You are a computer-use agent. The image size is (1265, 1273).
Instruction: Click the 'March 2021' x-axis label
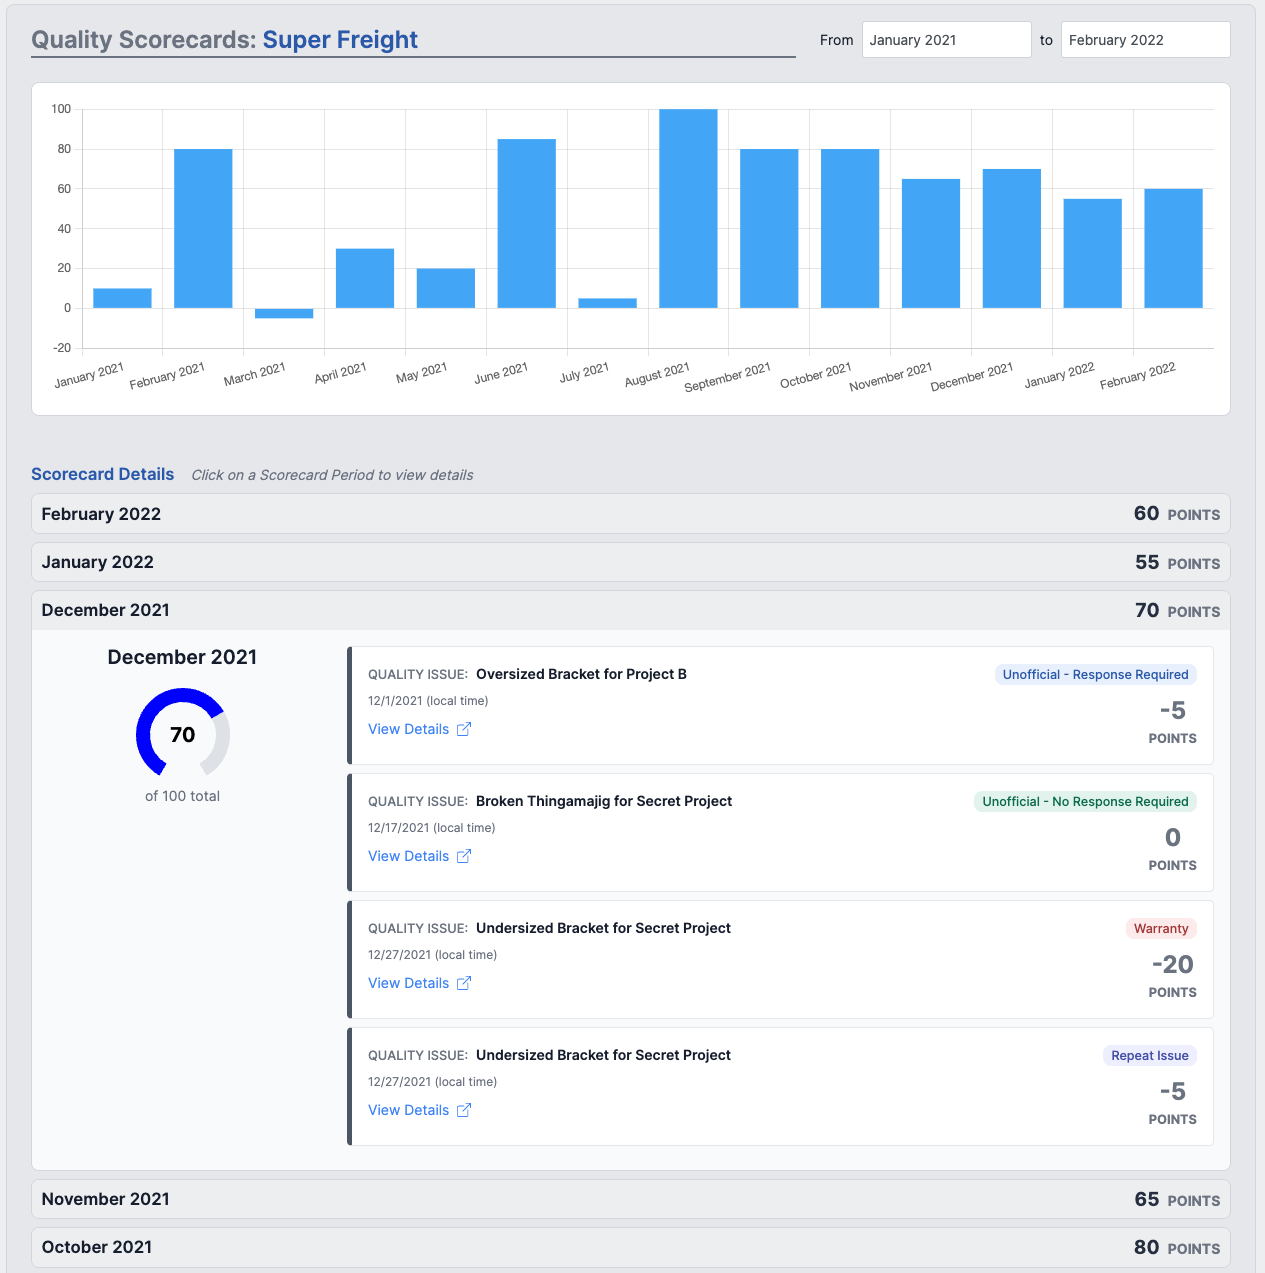255,374
